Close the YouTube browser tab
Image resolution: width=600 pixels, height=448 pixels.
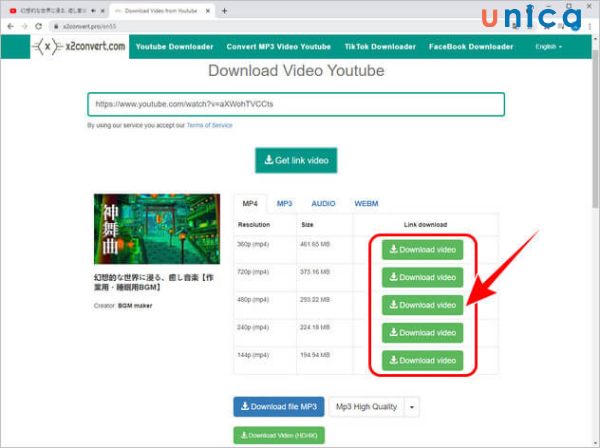(x=103, y=11)
